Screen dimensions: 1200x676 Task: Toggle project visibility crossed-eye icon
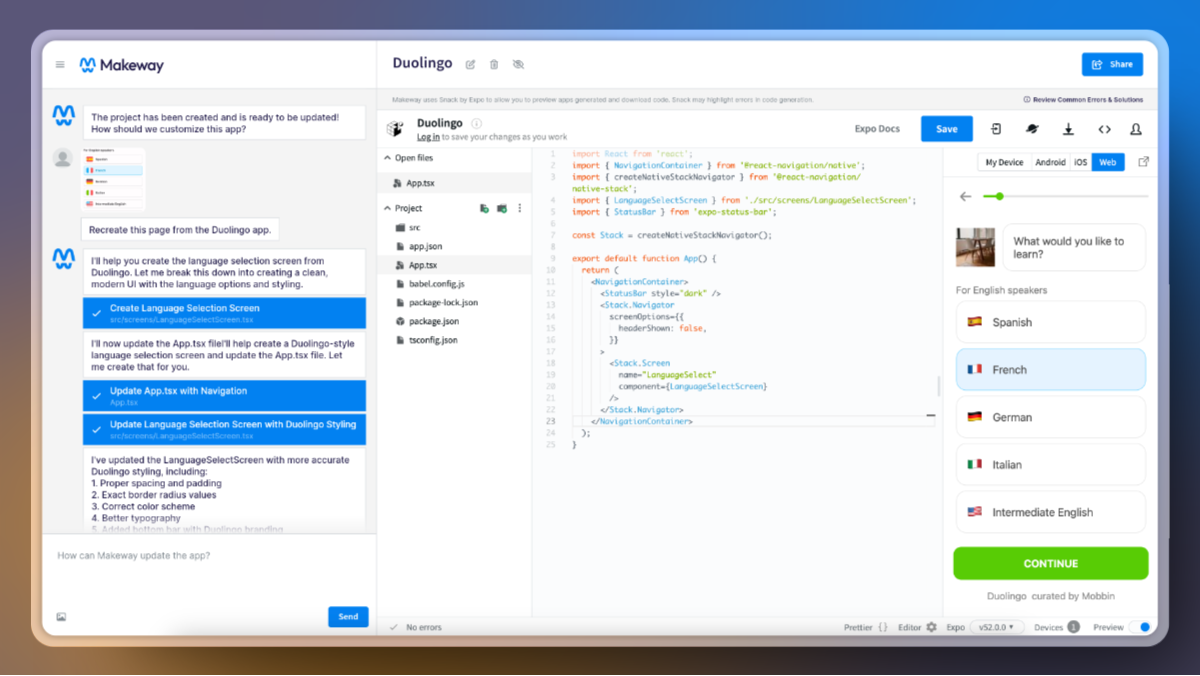pos(518,65)
